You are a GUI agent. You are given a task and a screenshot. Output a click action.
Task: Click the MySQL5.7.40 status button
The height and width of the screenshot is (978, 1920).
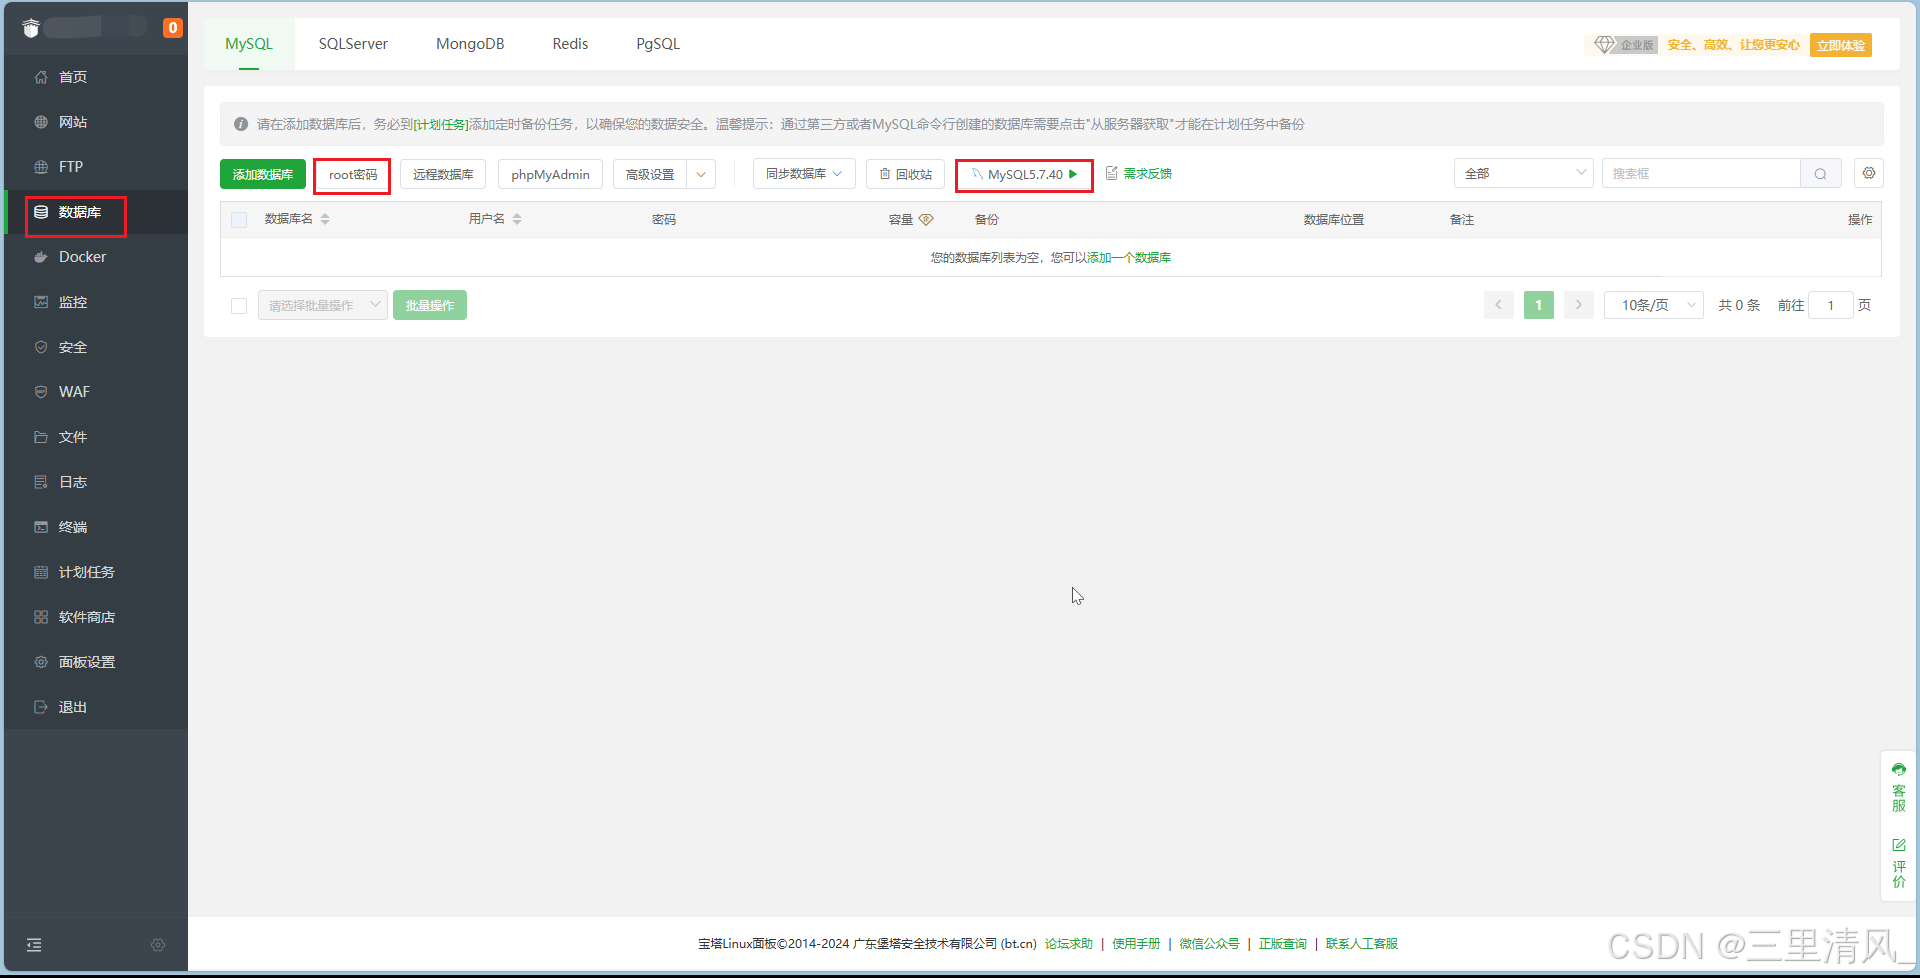pos(1024,174)
